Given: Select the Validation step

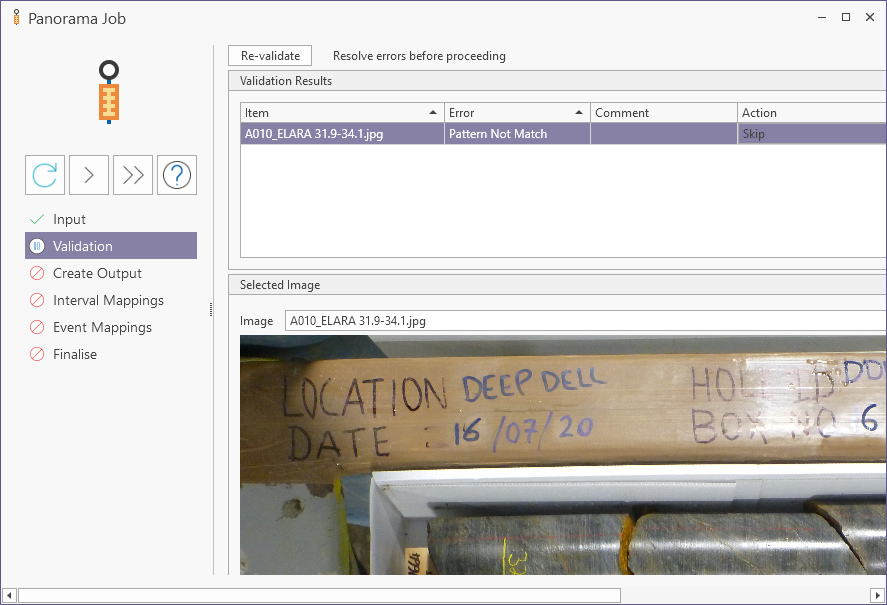Looking at the screenshot, I should click(x=83, y=246).
